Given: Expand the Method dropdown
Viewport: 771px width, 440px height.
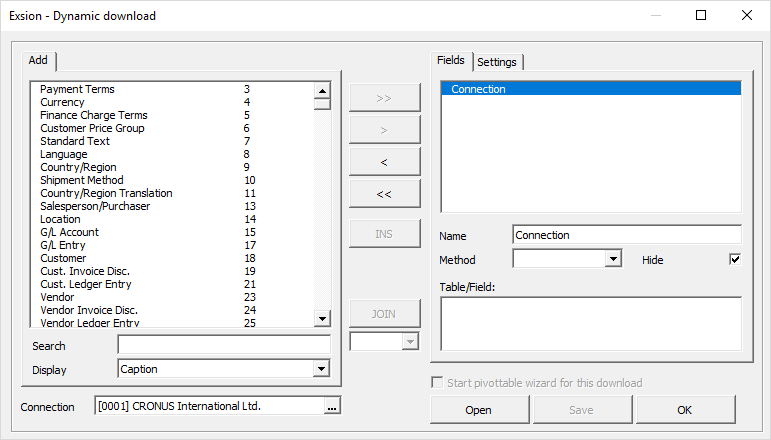Looking at the screenshot, I should tap(613, 259).
